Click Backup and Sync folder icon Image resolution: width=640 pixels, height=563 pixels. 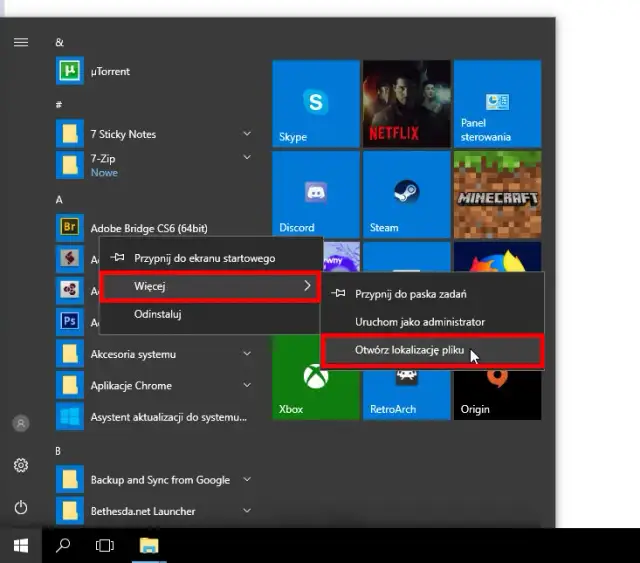click(70, 479)
